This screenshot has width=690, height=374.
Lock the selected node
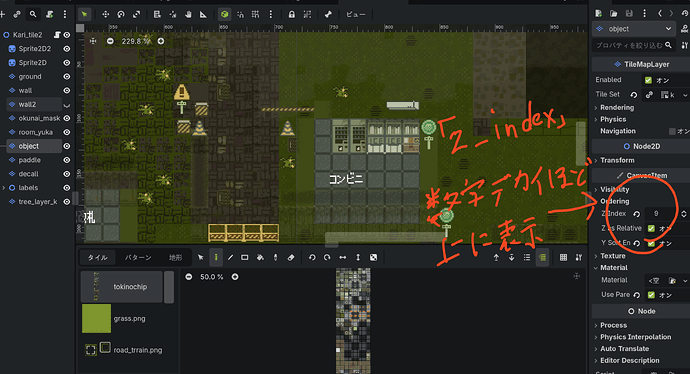292,15
